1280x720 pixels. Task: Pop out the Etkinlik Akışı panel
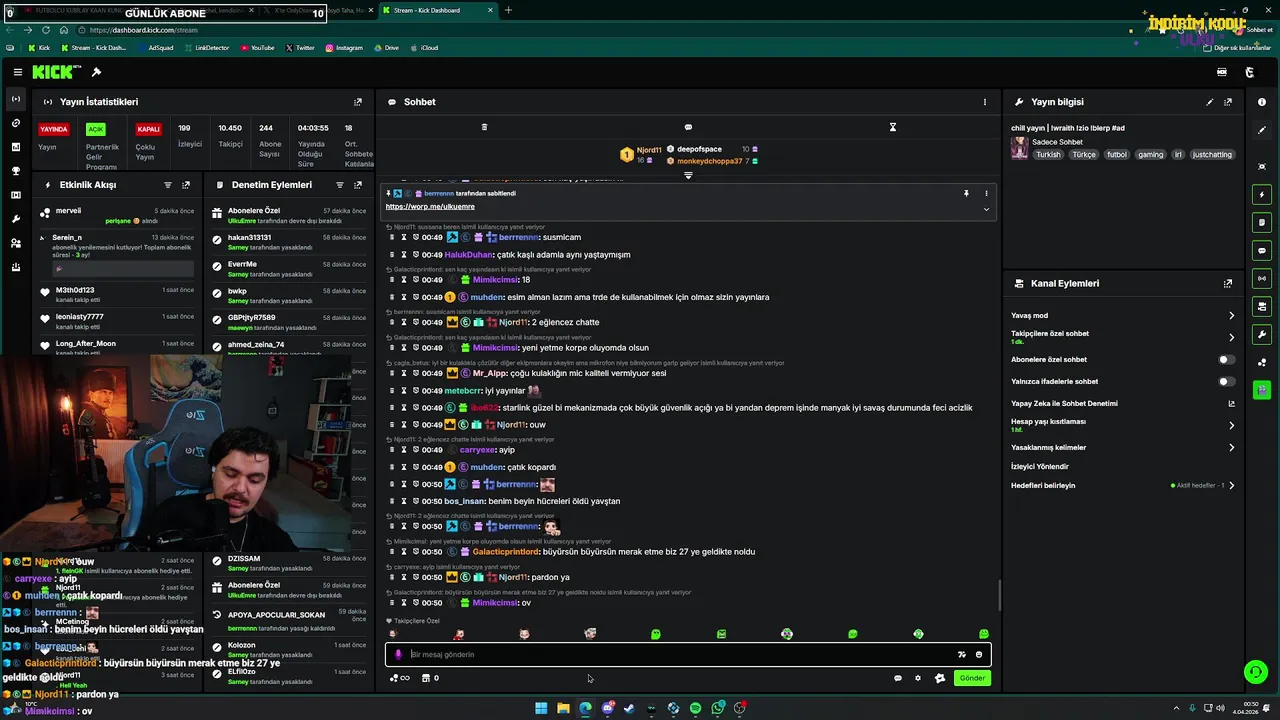tap(186, 185)
